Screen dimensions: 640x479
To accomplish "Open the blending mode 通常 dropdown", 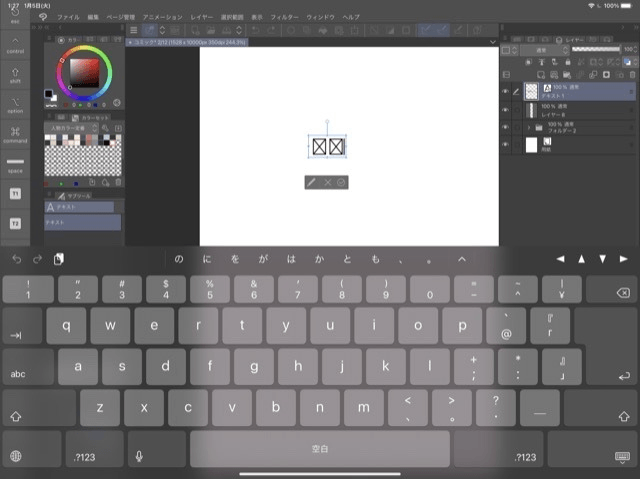I will 544,50.
